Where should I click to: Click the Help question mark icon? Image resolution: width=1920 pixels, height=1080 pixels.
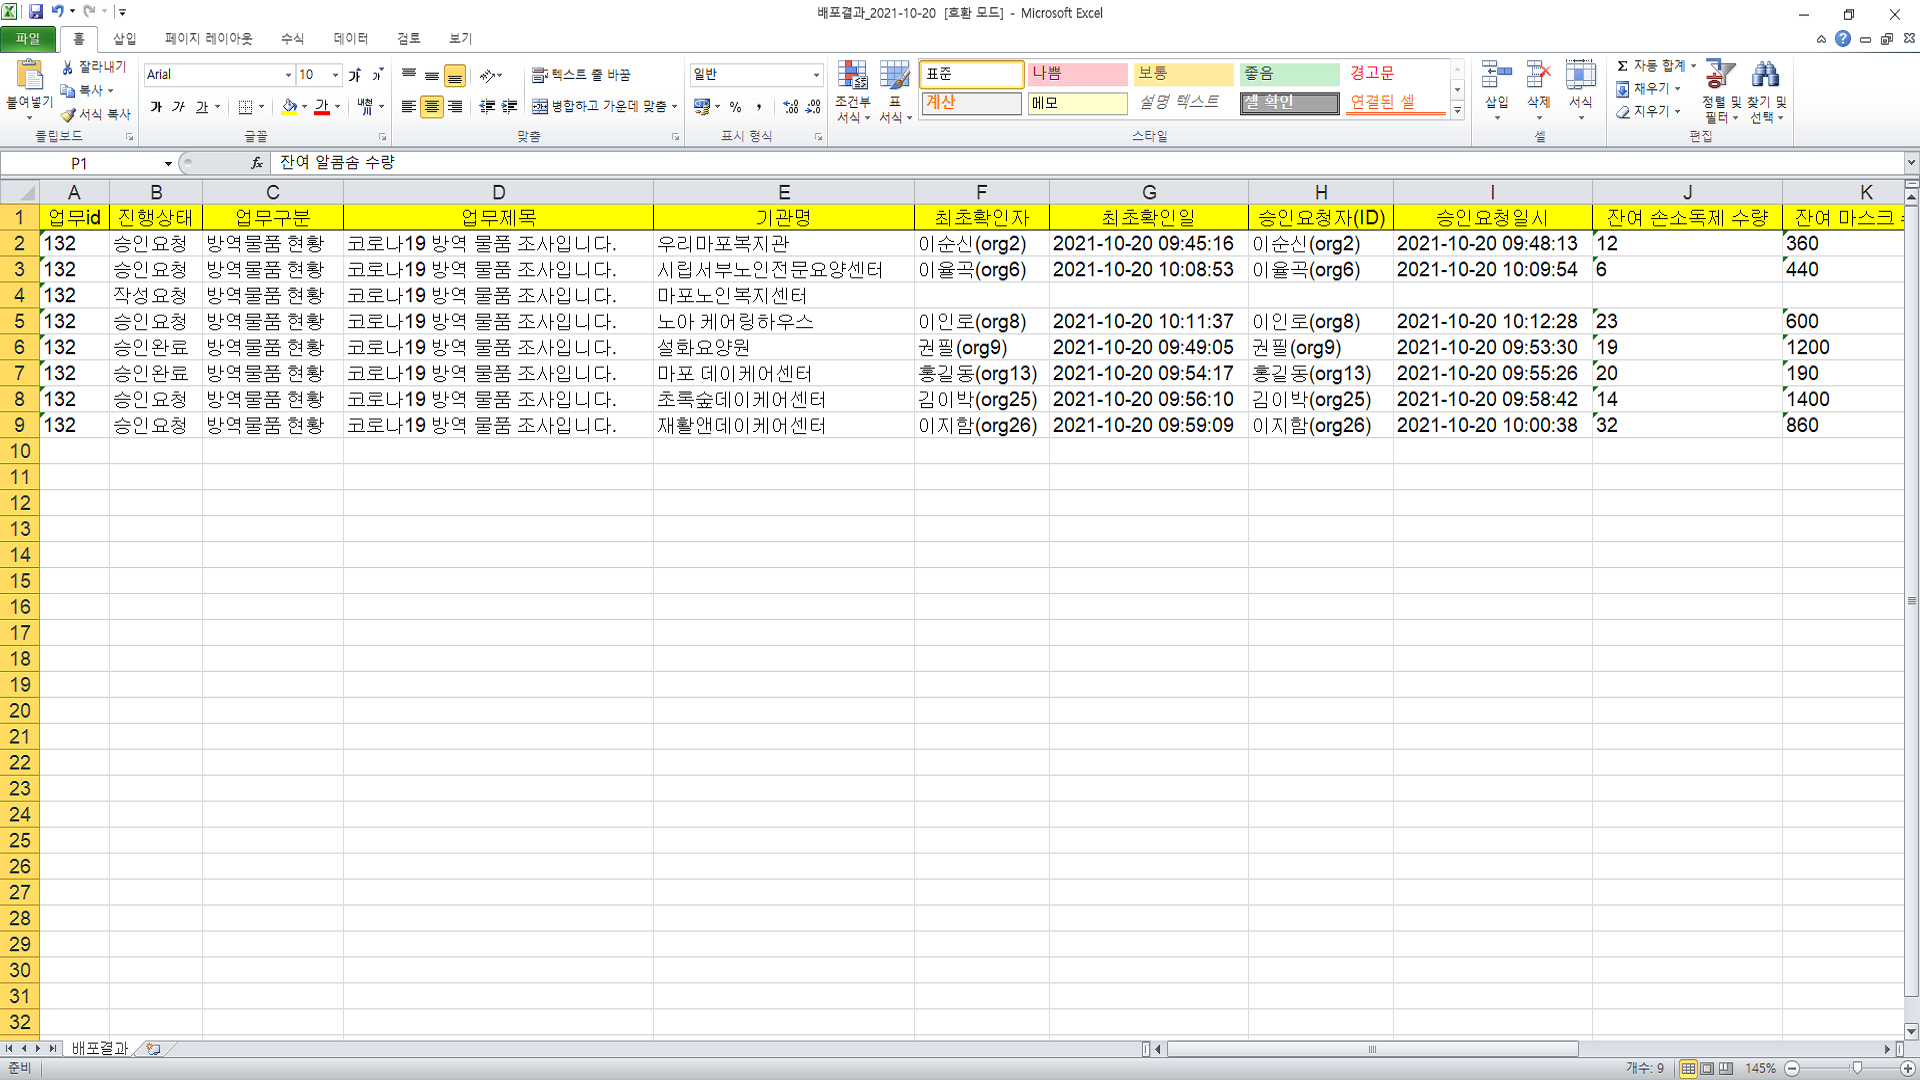point(1843,39)
